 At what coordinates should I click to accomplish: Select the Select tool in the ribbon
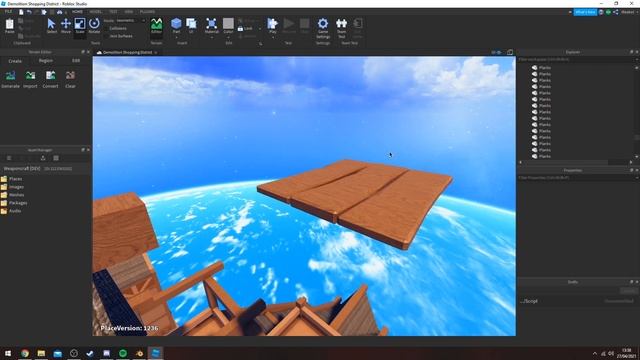pos(51,26)
